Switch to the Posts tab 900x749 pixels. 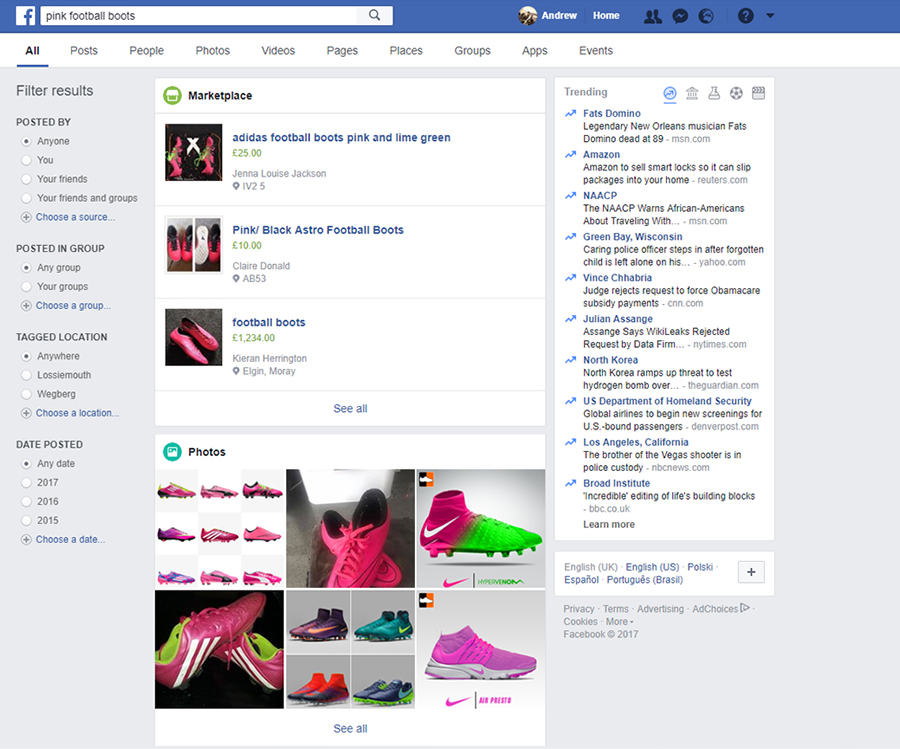[x=84, y=51]
